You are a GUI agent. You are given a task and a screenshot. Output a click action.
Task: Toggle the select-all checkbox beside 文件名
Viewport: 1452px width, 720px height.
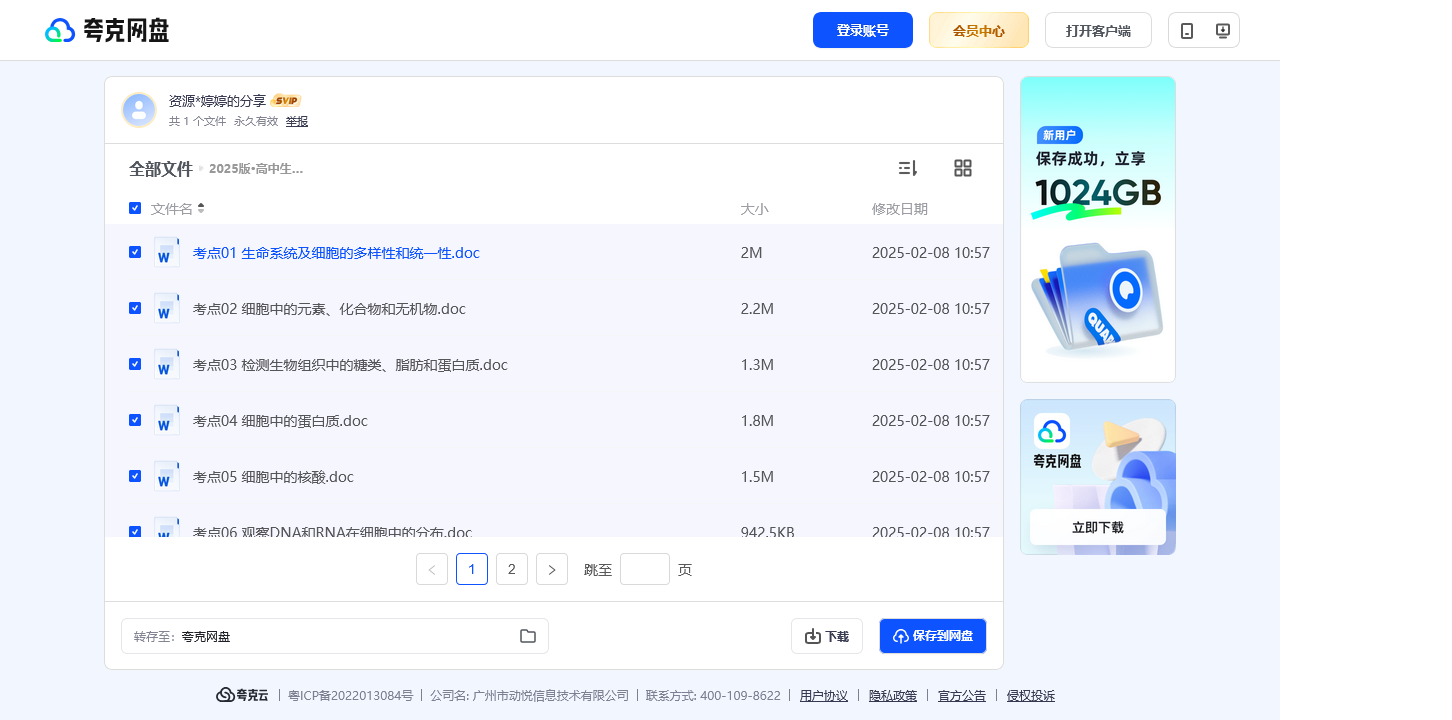click(x=135, y=208)
